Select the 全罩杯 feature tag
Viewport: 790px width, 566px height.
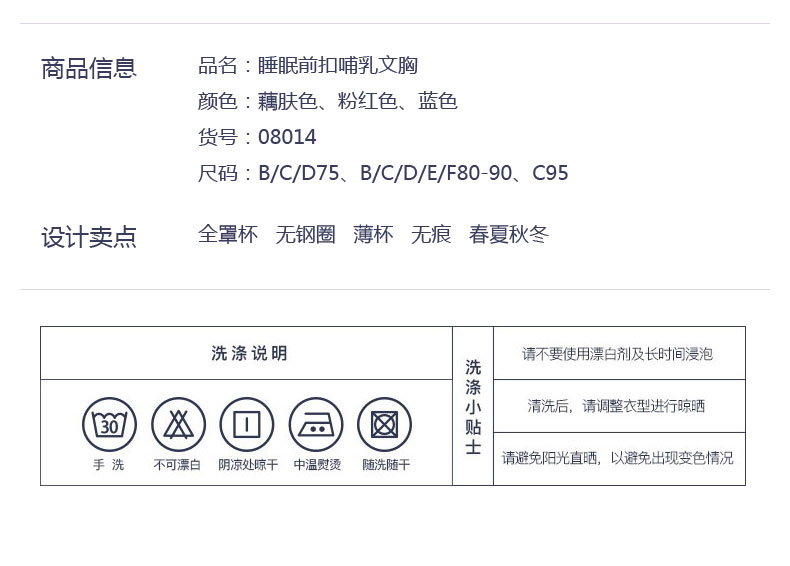pos(228,234)
